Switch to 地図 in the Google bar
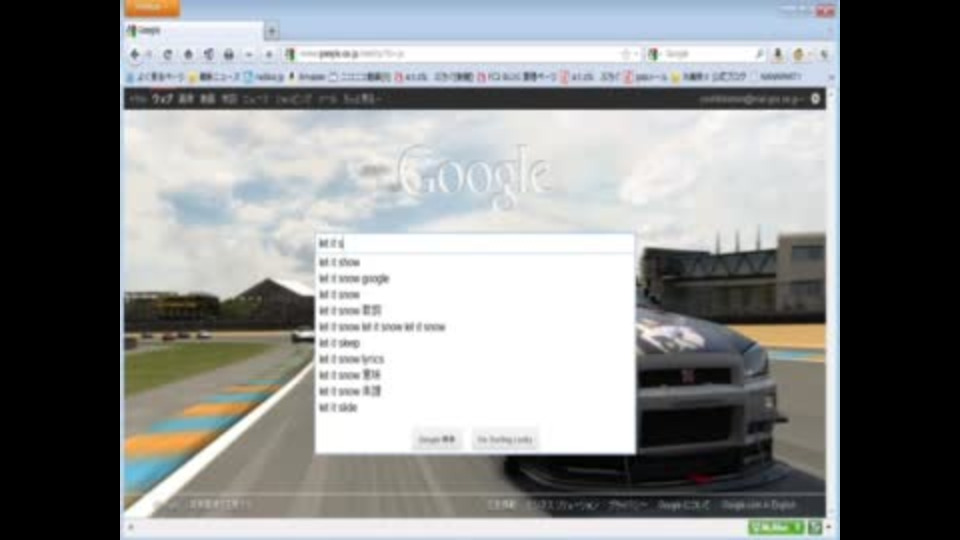Viewport: 960px width, 540px height. (x=229, y=99)
